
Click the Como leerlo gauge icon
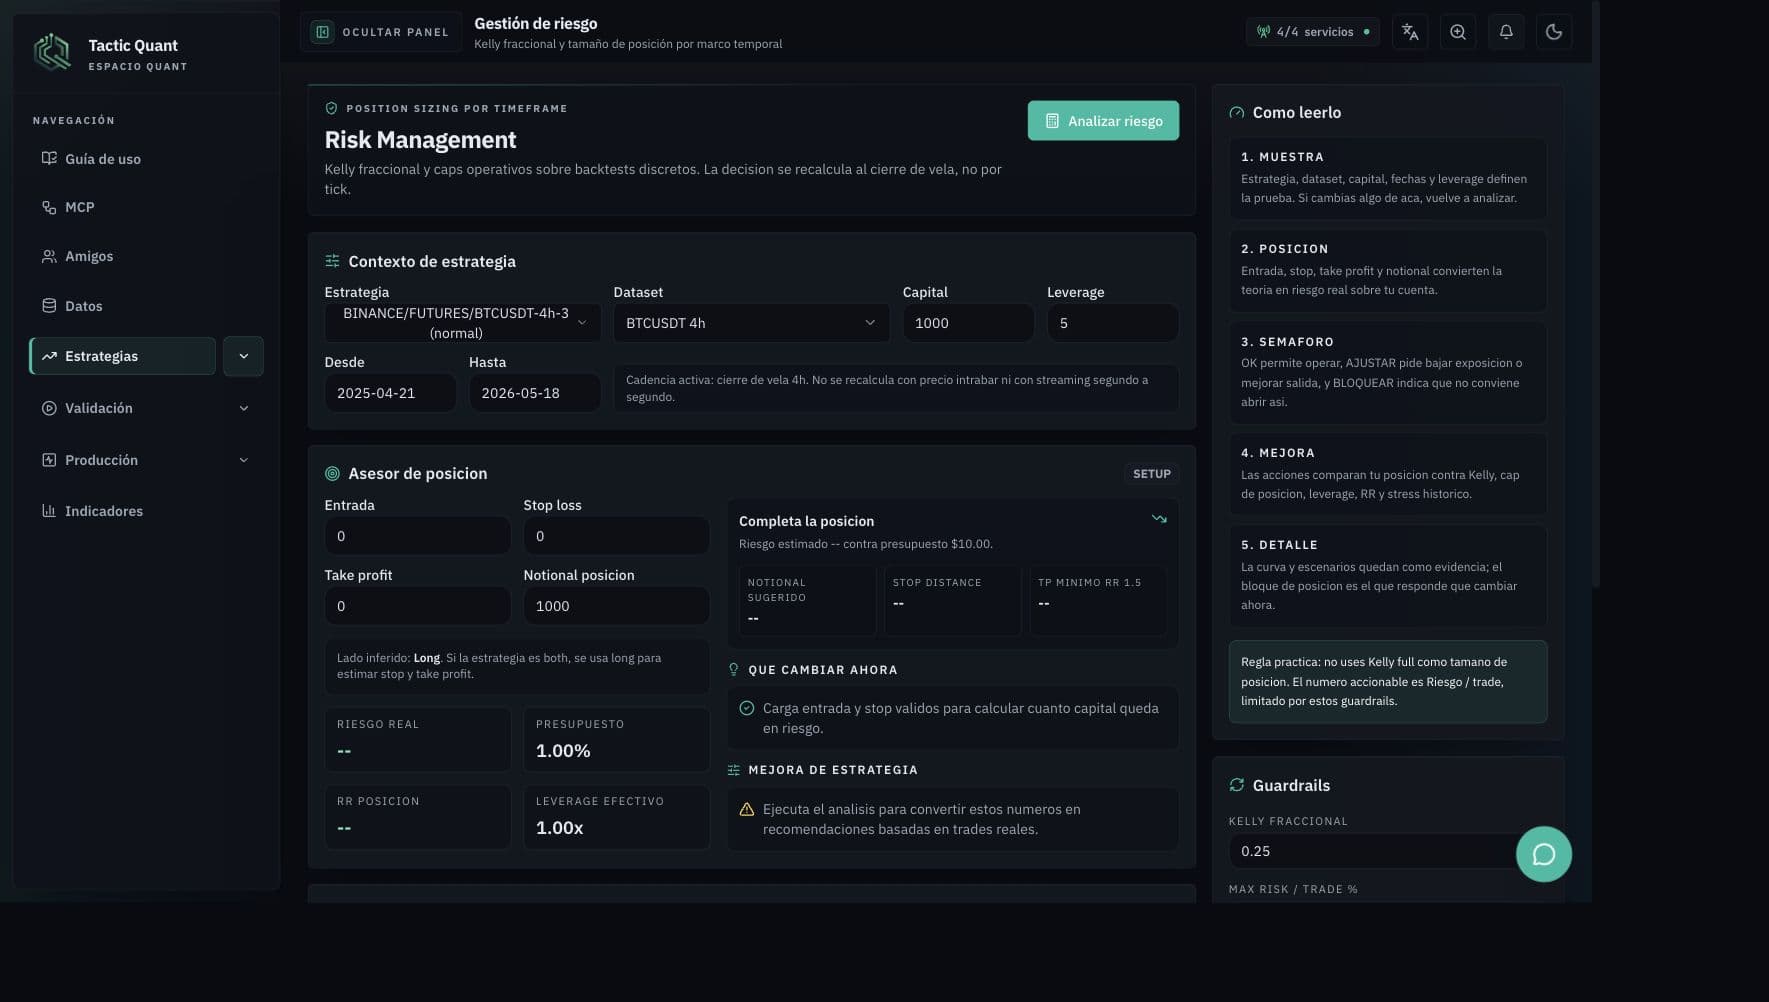pos(1237,113)
